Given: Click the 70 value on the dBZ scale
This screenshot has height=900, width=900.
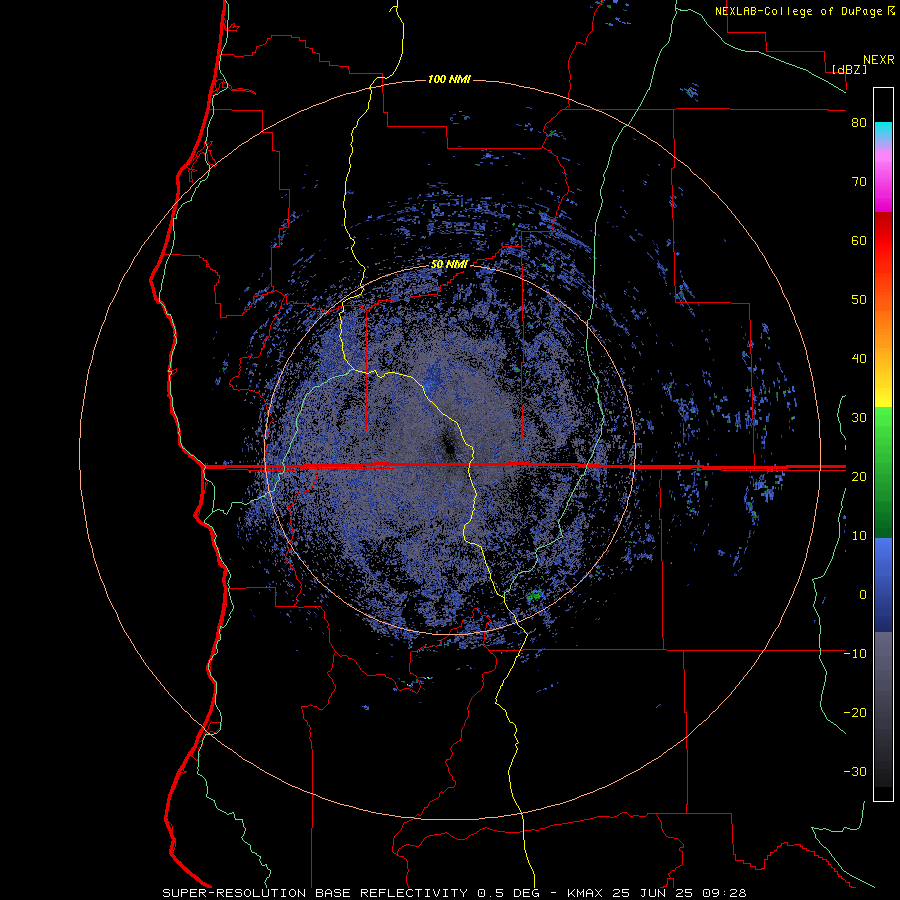Looking at the screenshot, I should pos(859,181).
